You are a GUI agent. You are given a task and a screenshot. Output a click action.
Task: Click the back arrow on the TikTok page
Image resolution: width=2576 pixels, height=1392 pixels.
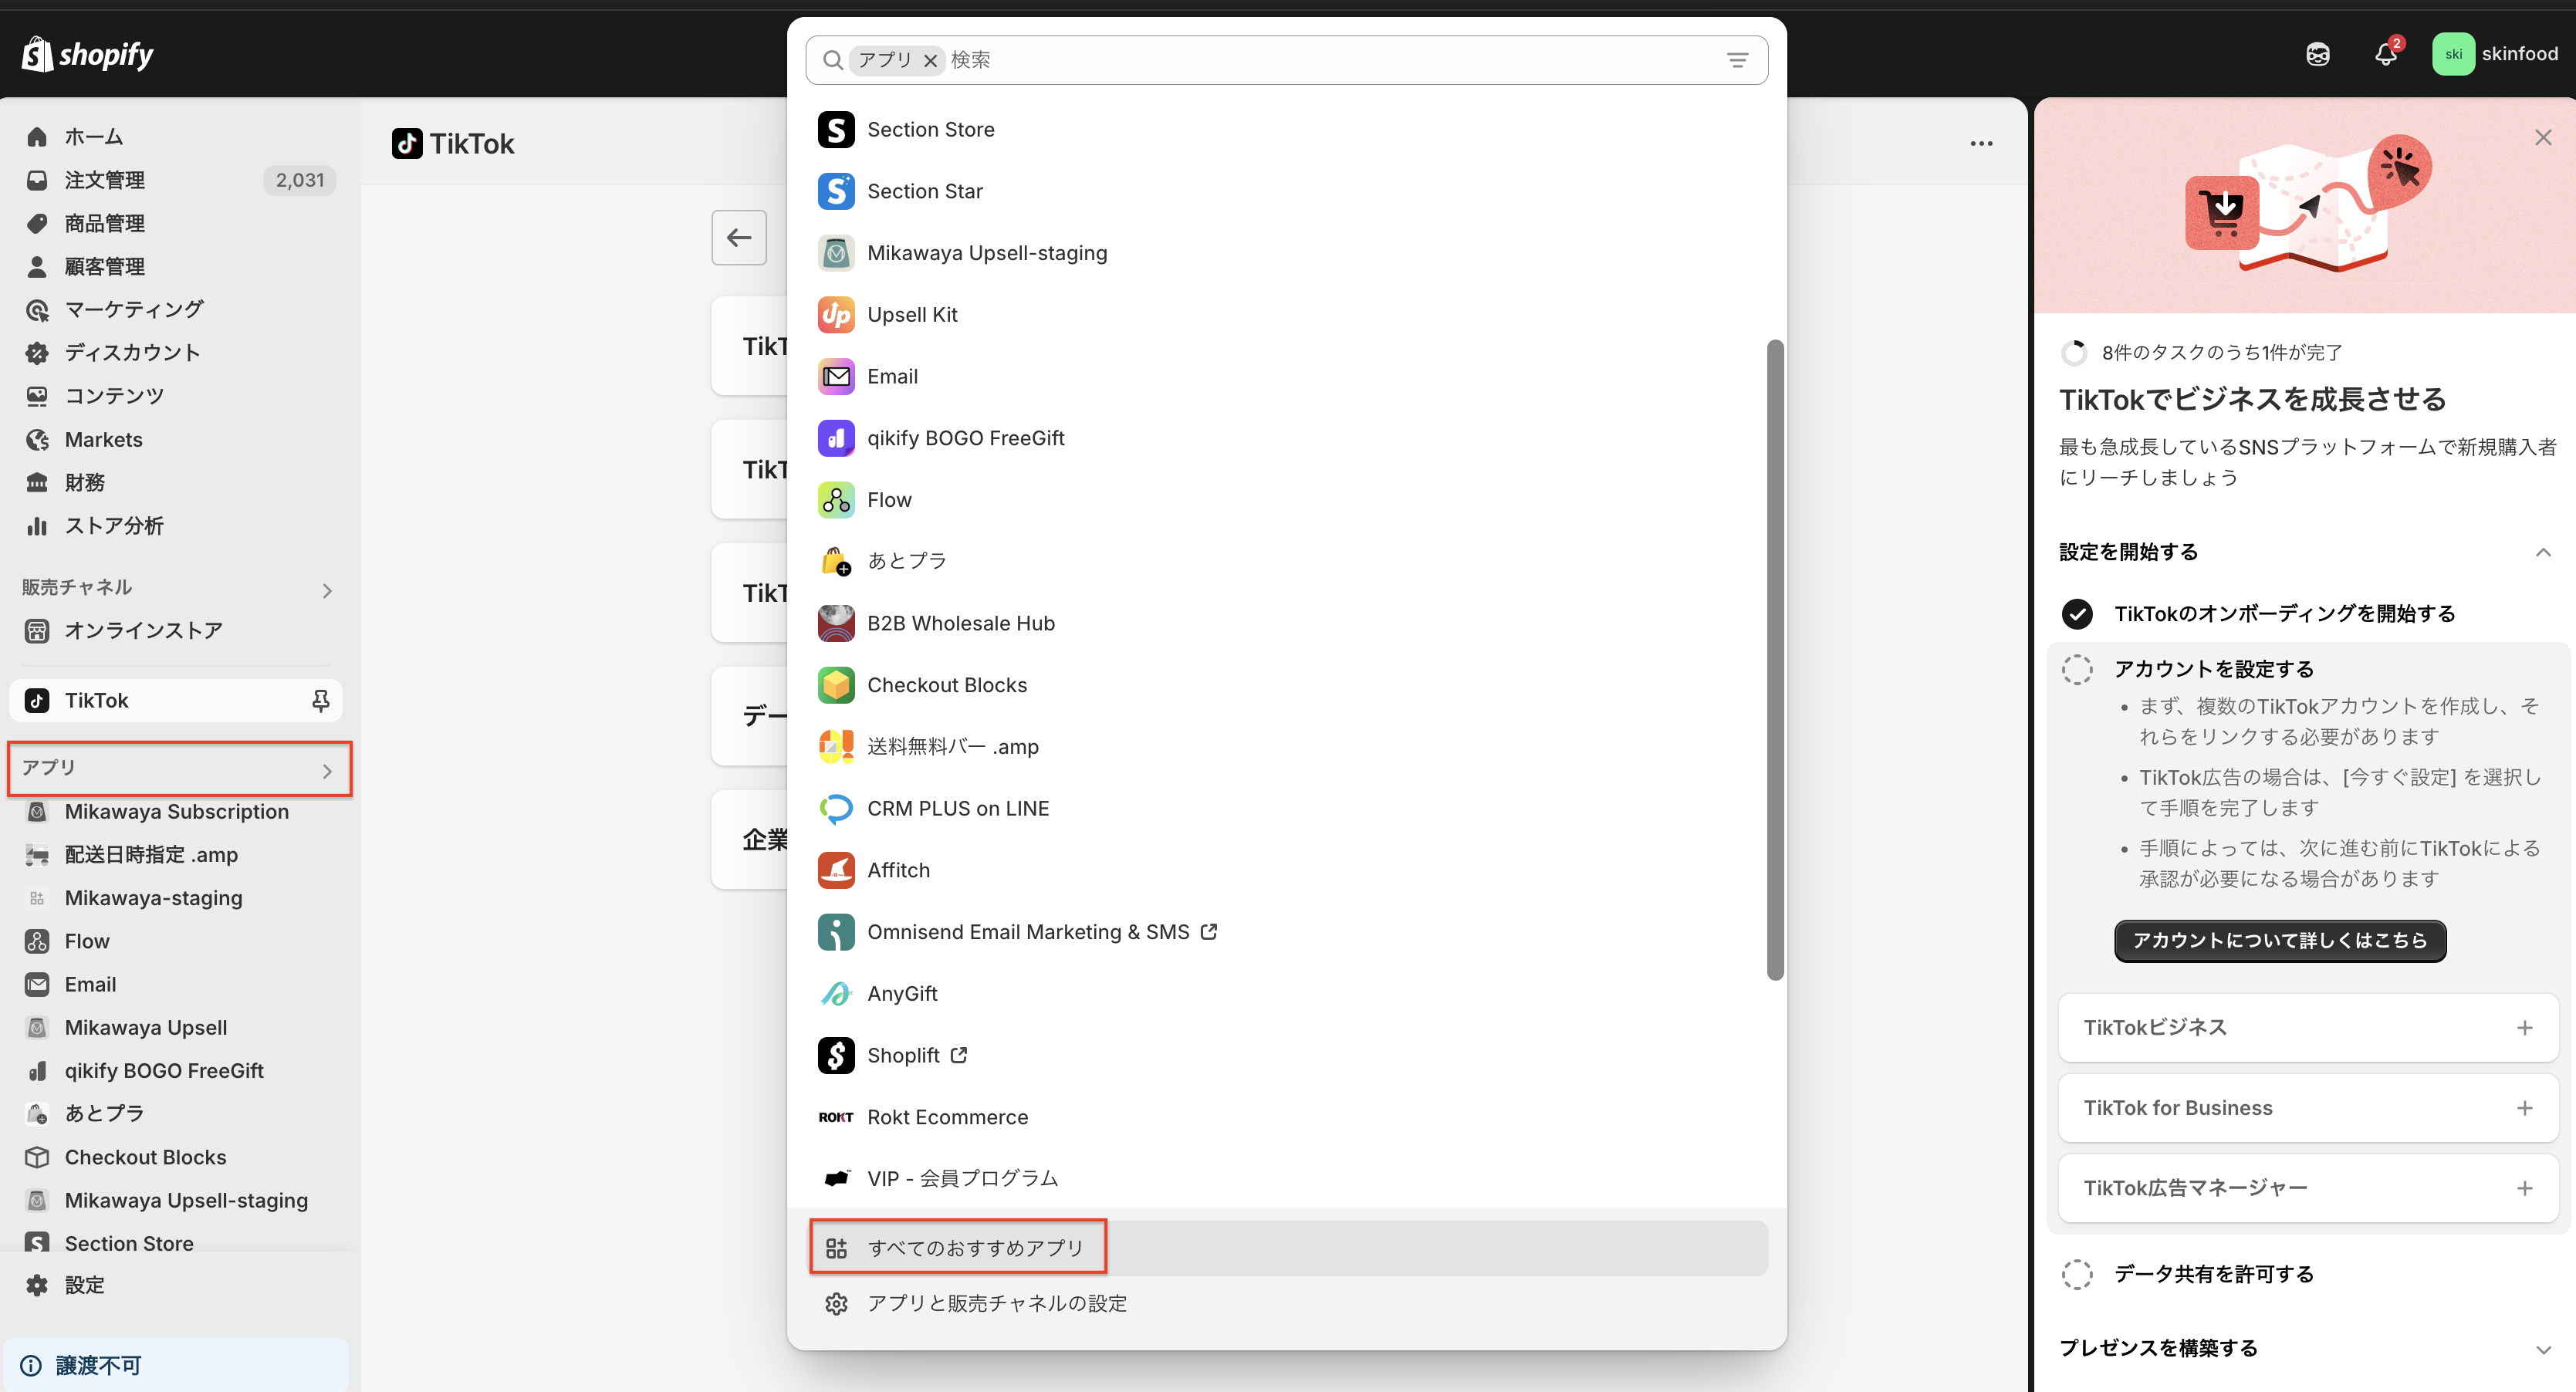pos(739,238)
